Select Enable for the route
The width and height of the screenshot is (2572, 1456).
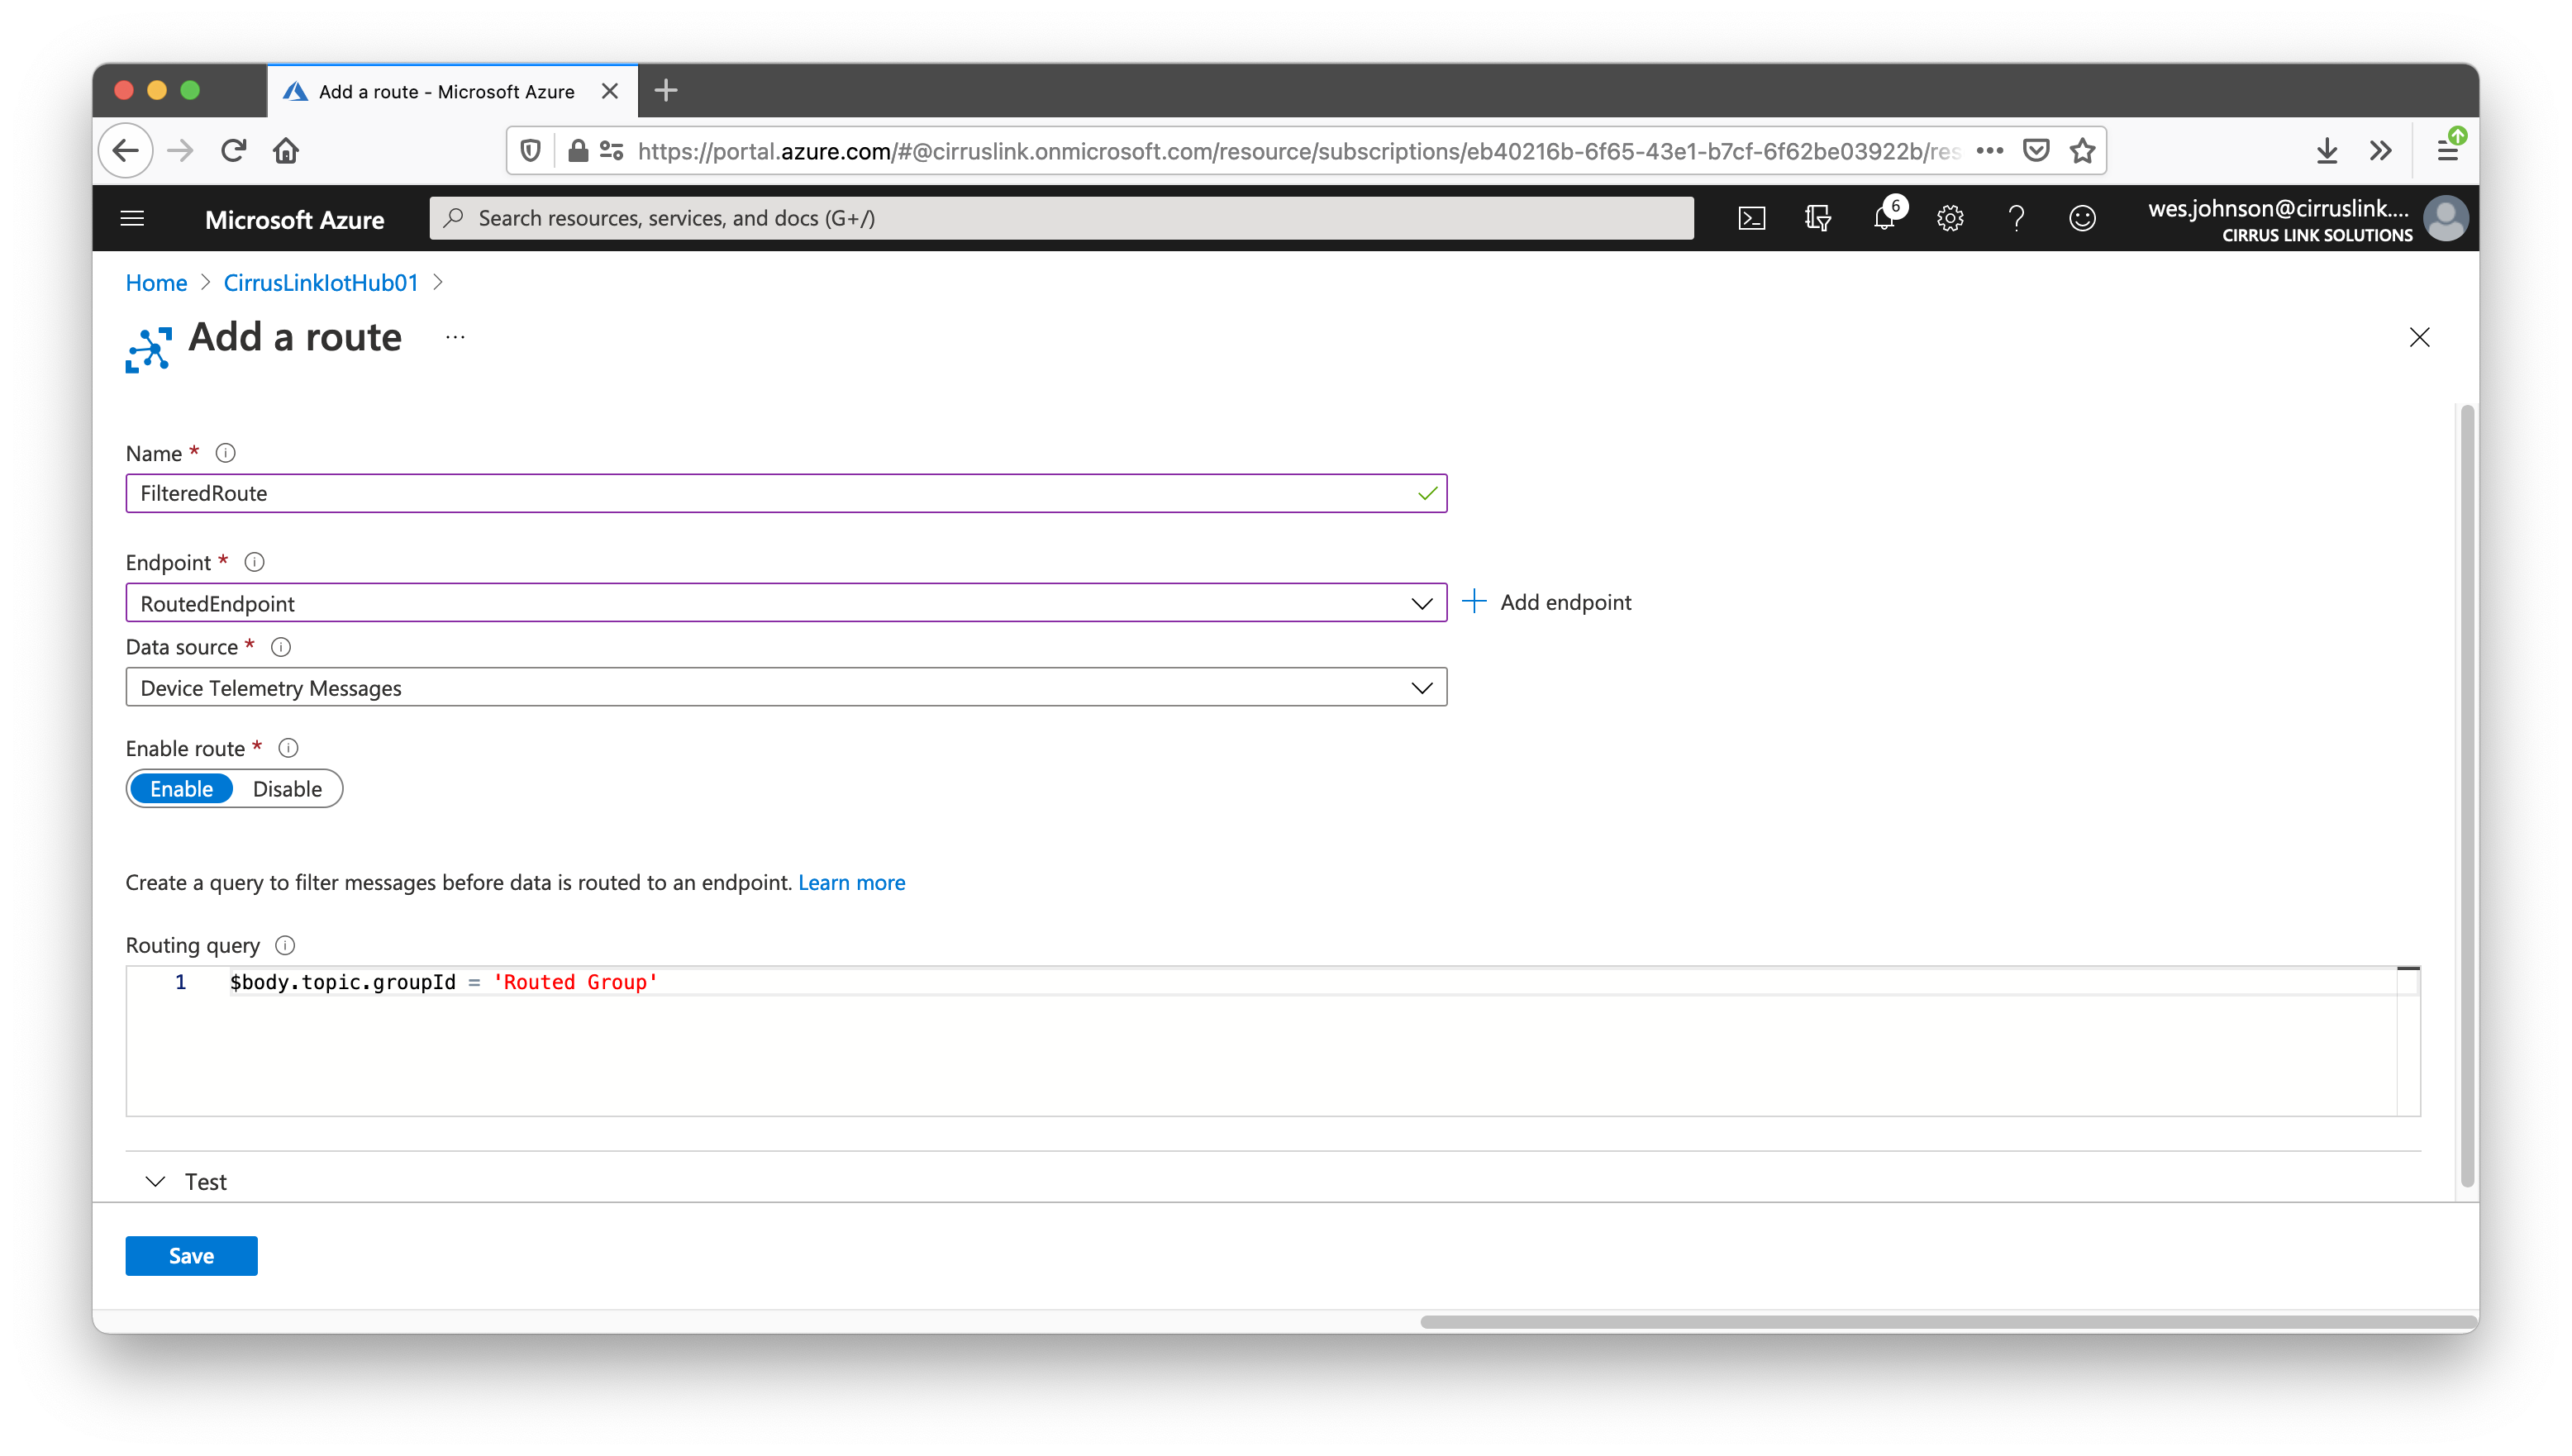click(x=181, y=789)
